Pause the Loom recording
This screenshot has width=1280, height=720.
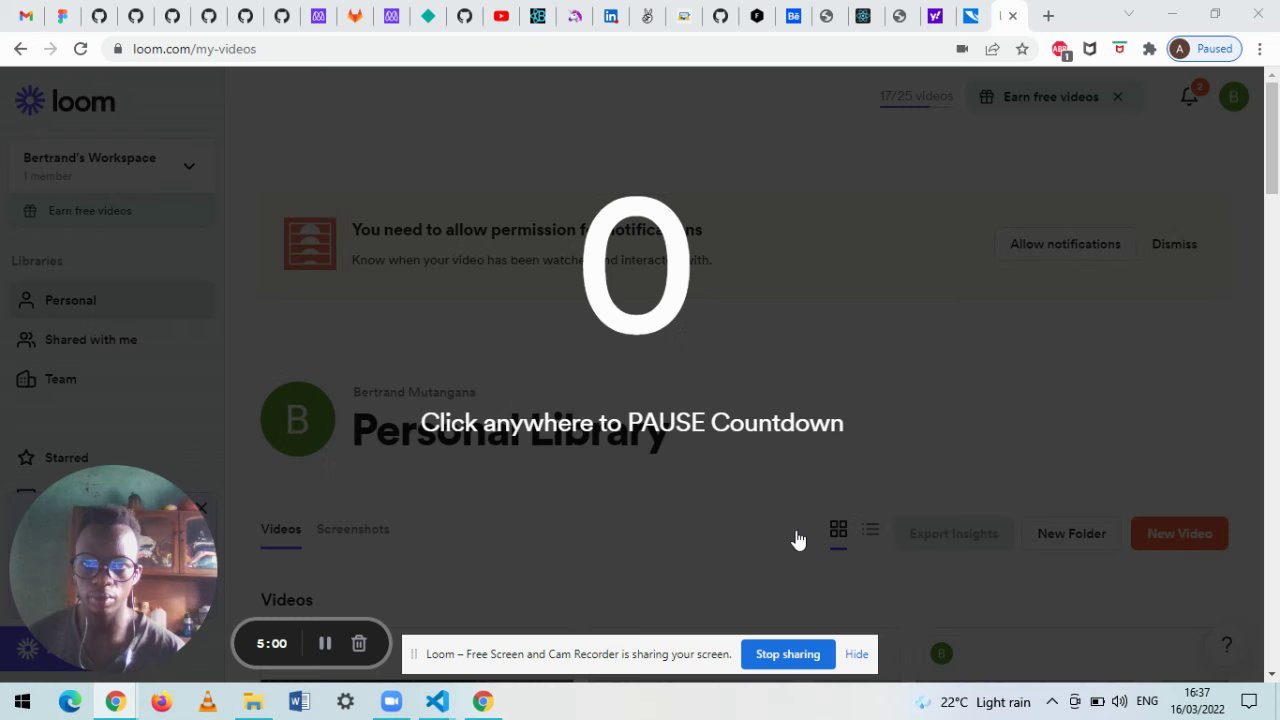tap(325, 644)
